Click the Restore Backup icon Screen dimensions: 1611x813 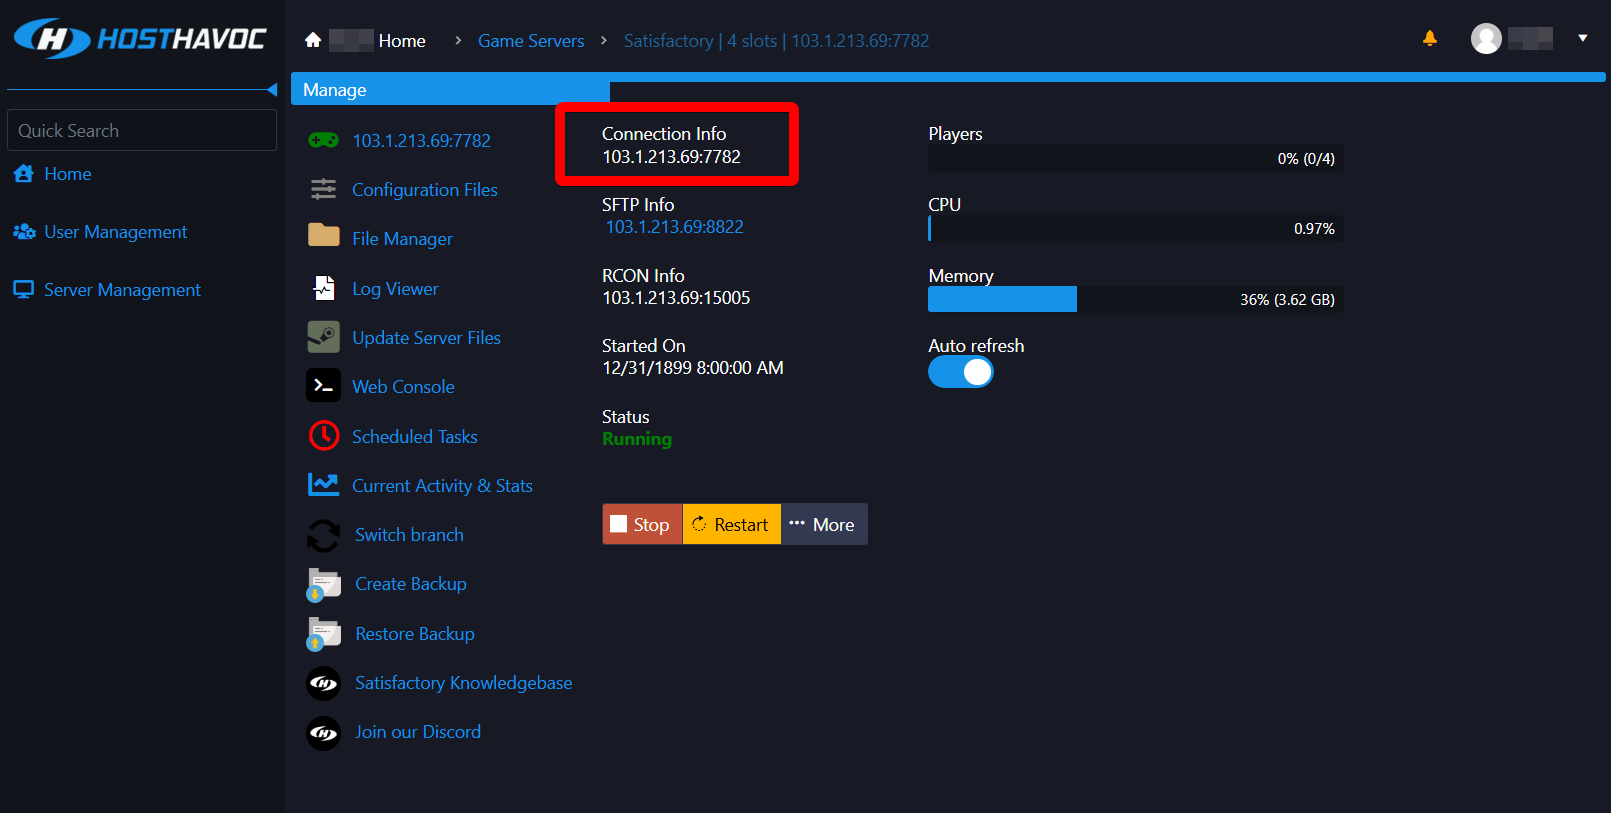(x=323, y=634)
